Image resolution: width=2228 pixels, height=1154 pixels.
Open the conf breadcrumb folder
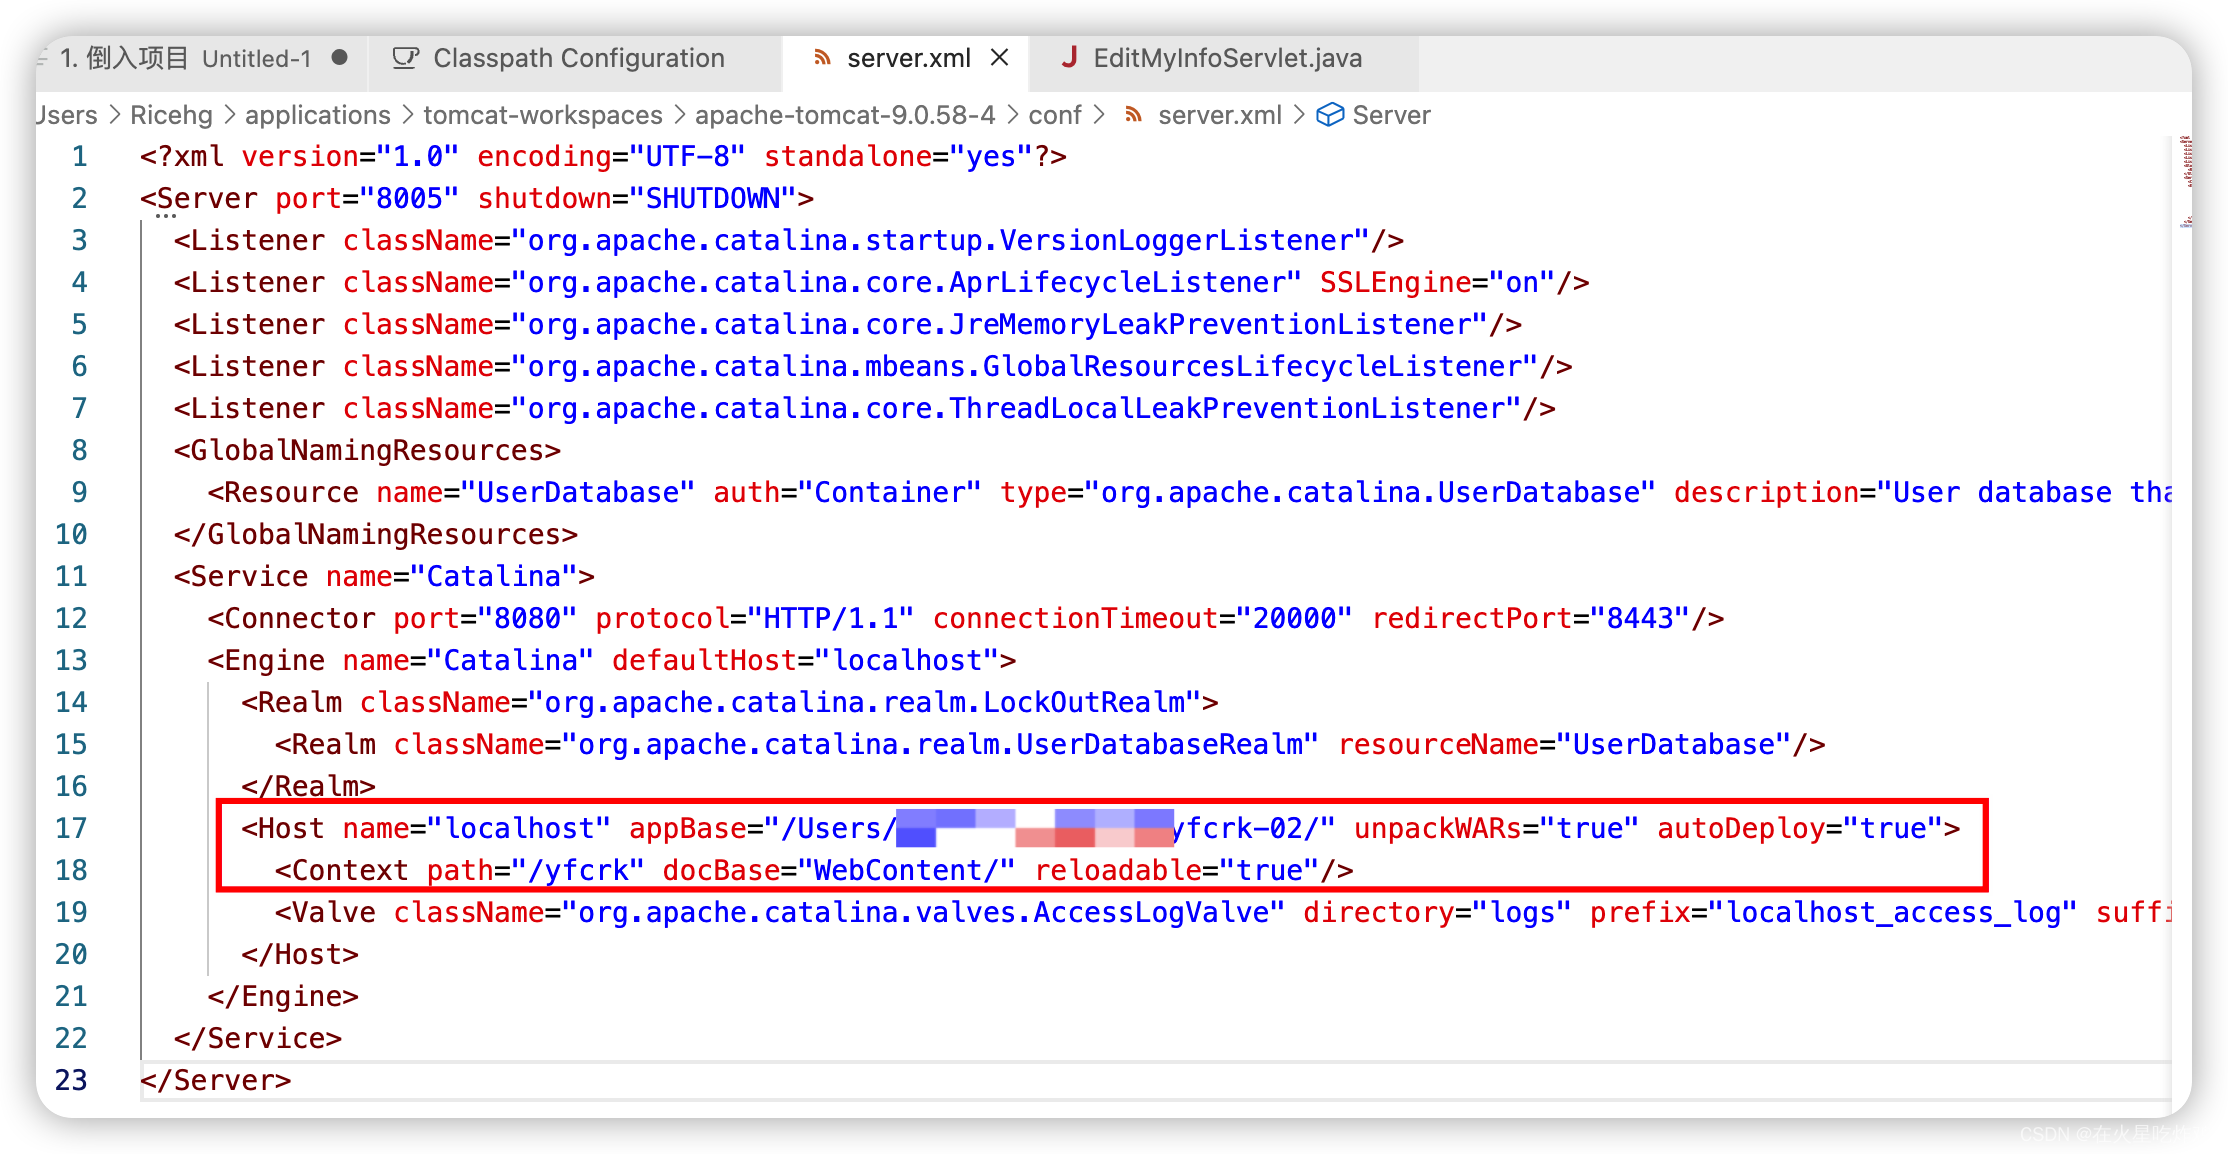pyautogui.click(x=1054, y=115)
